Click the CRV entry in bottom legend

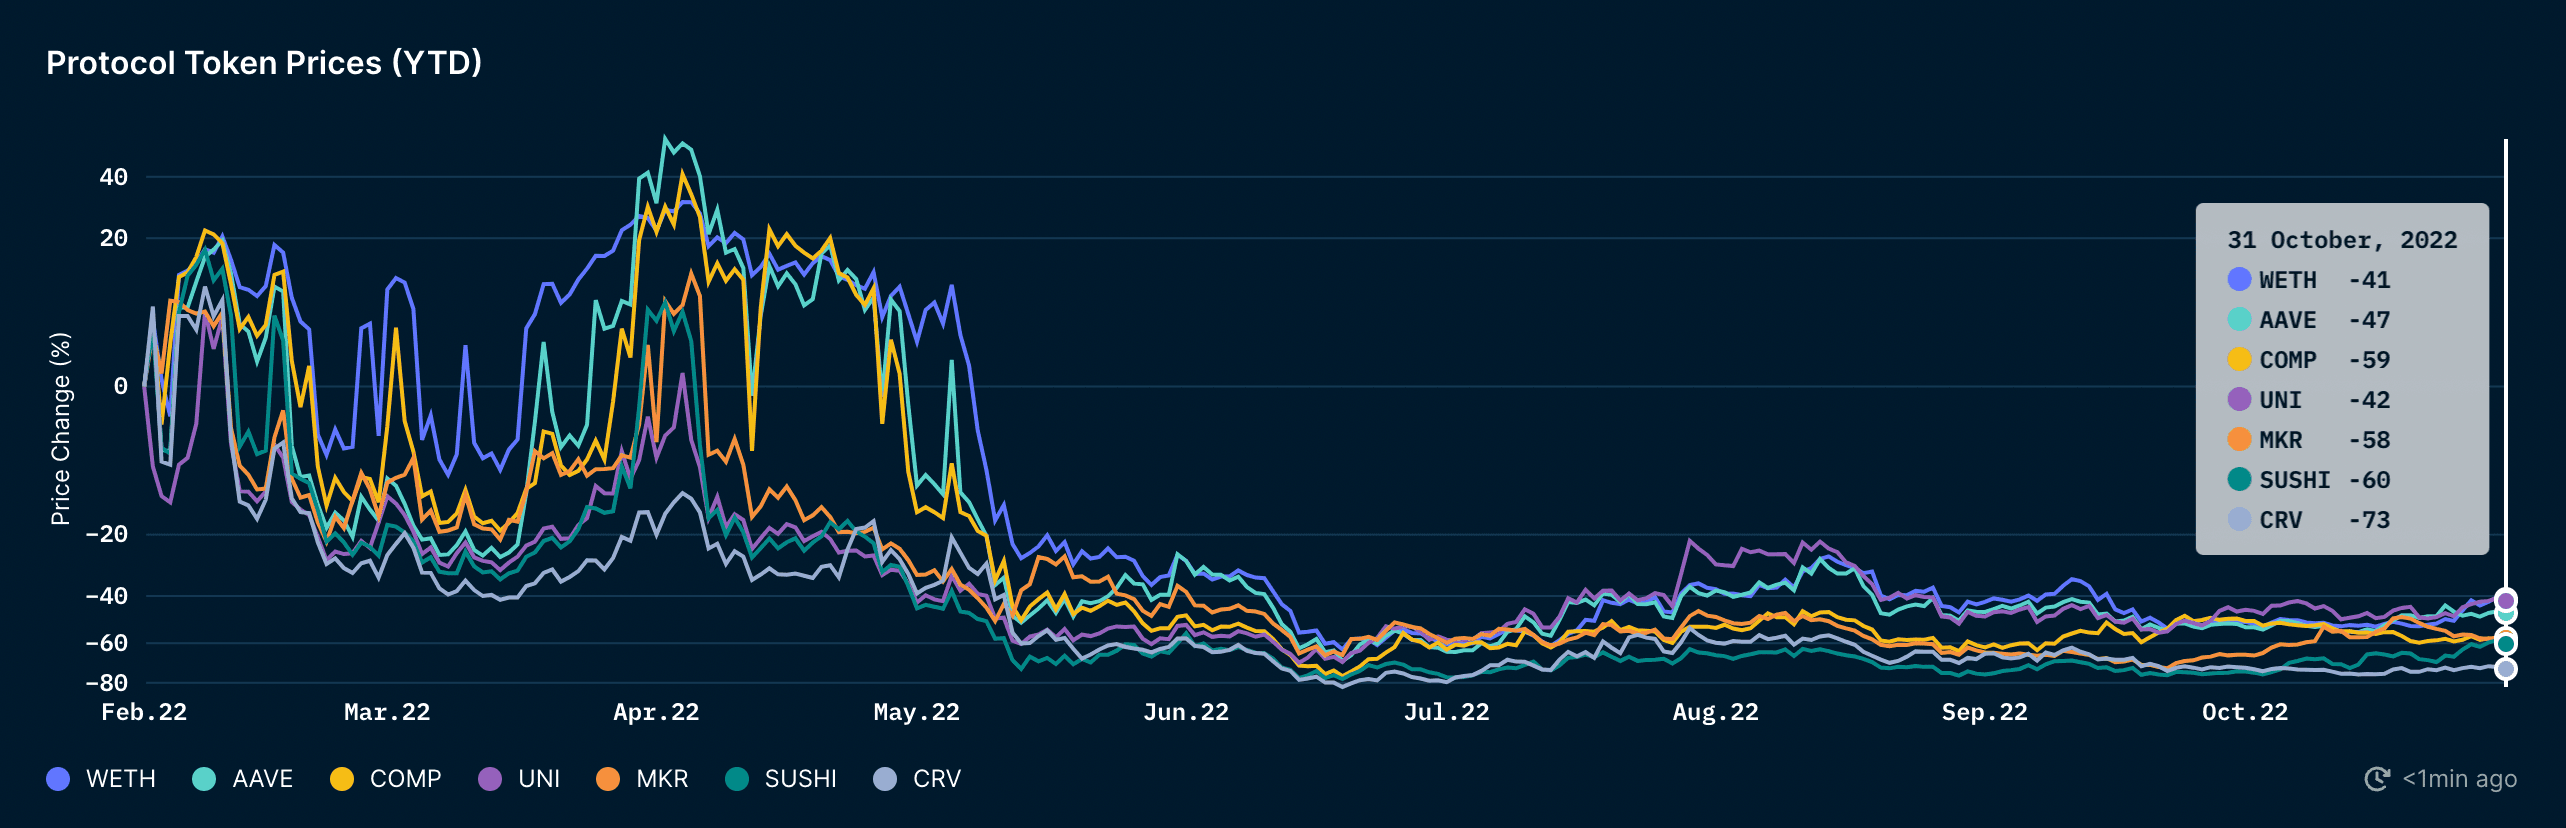[x=917, y=779]
